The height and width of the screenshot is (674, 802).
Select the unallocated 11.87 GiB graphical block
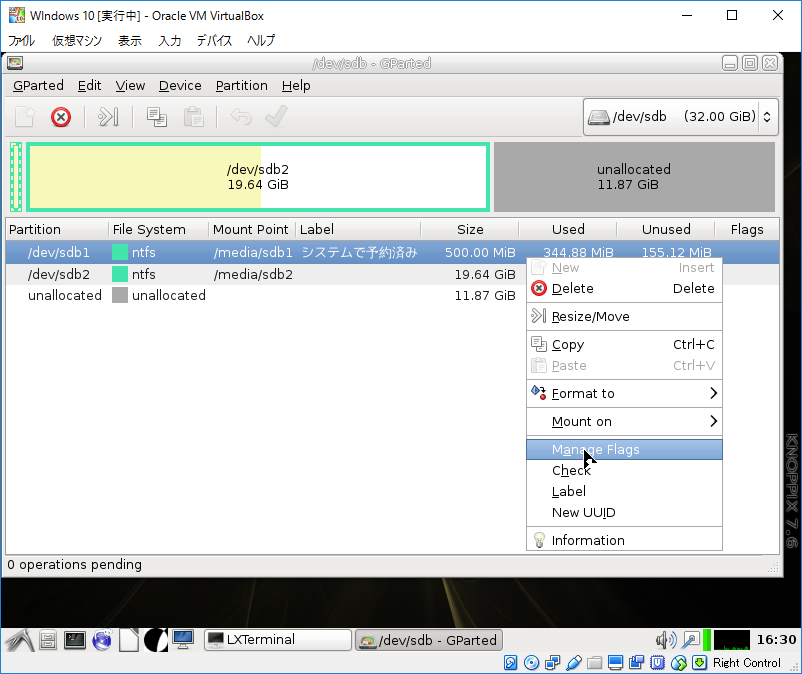(634, 177)
